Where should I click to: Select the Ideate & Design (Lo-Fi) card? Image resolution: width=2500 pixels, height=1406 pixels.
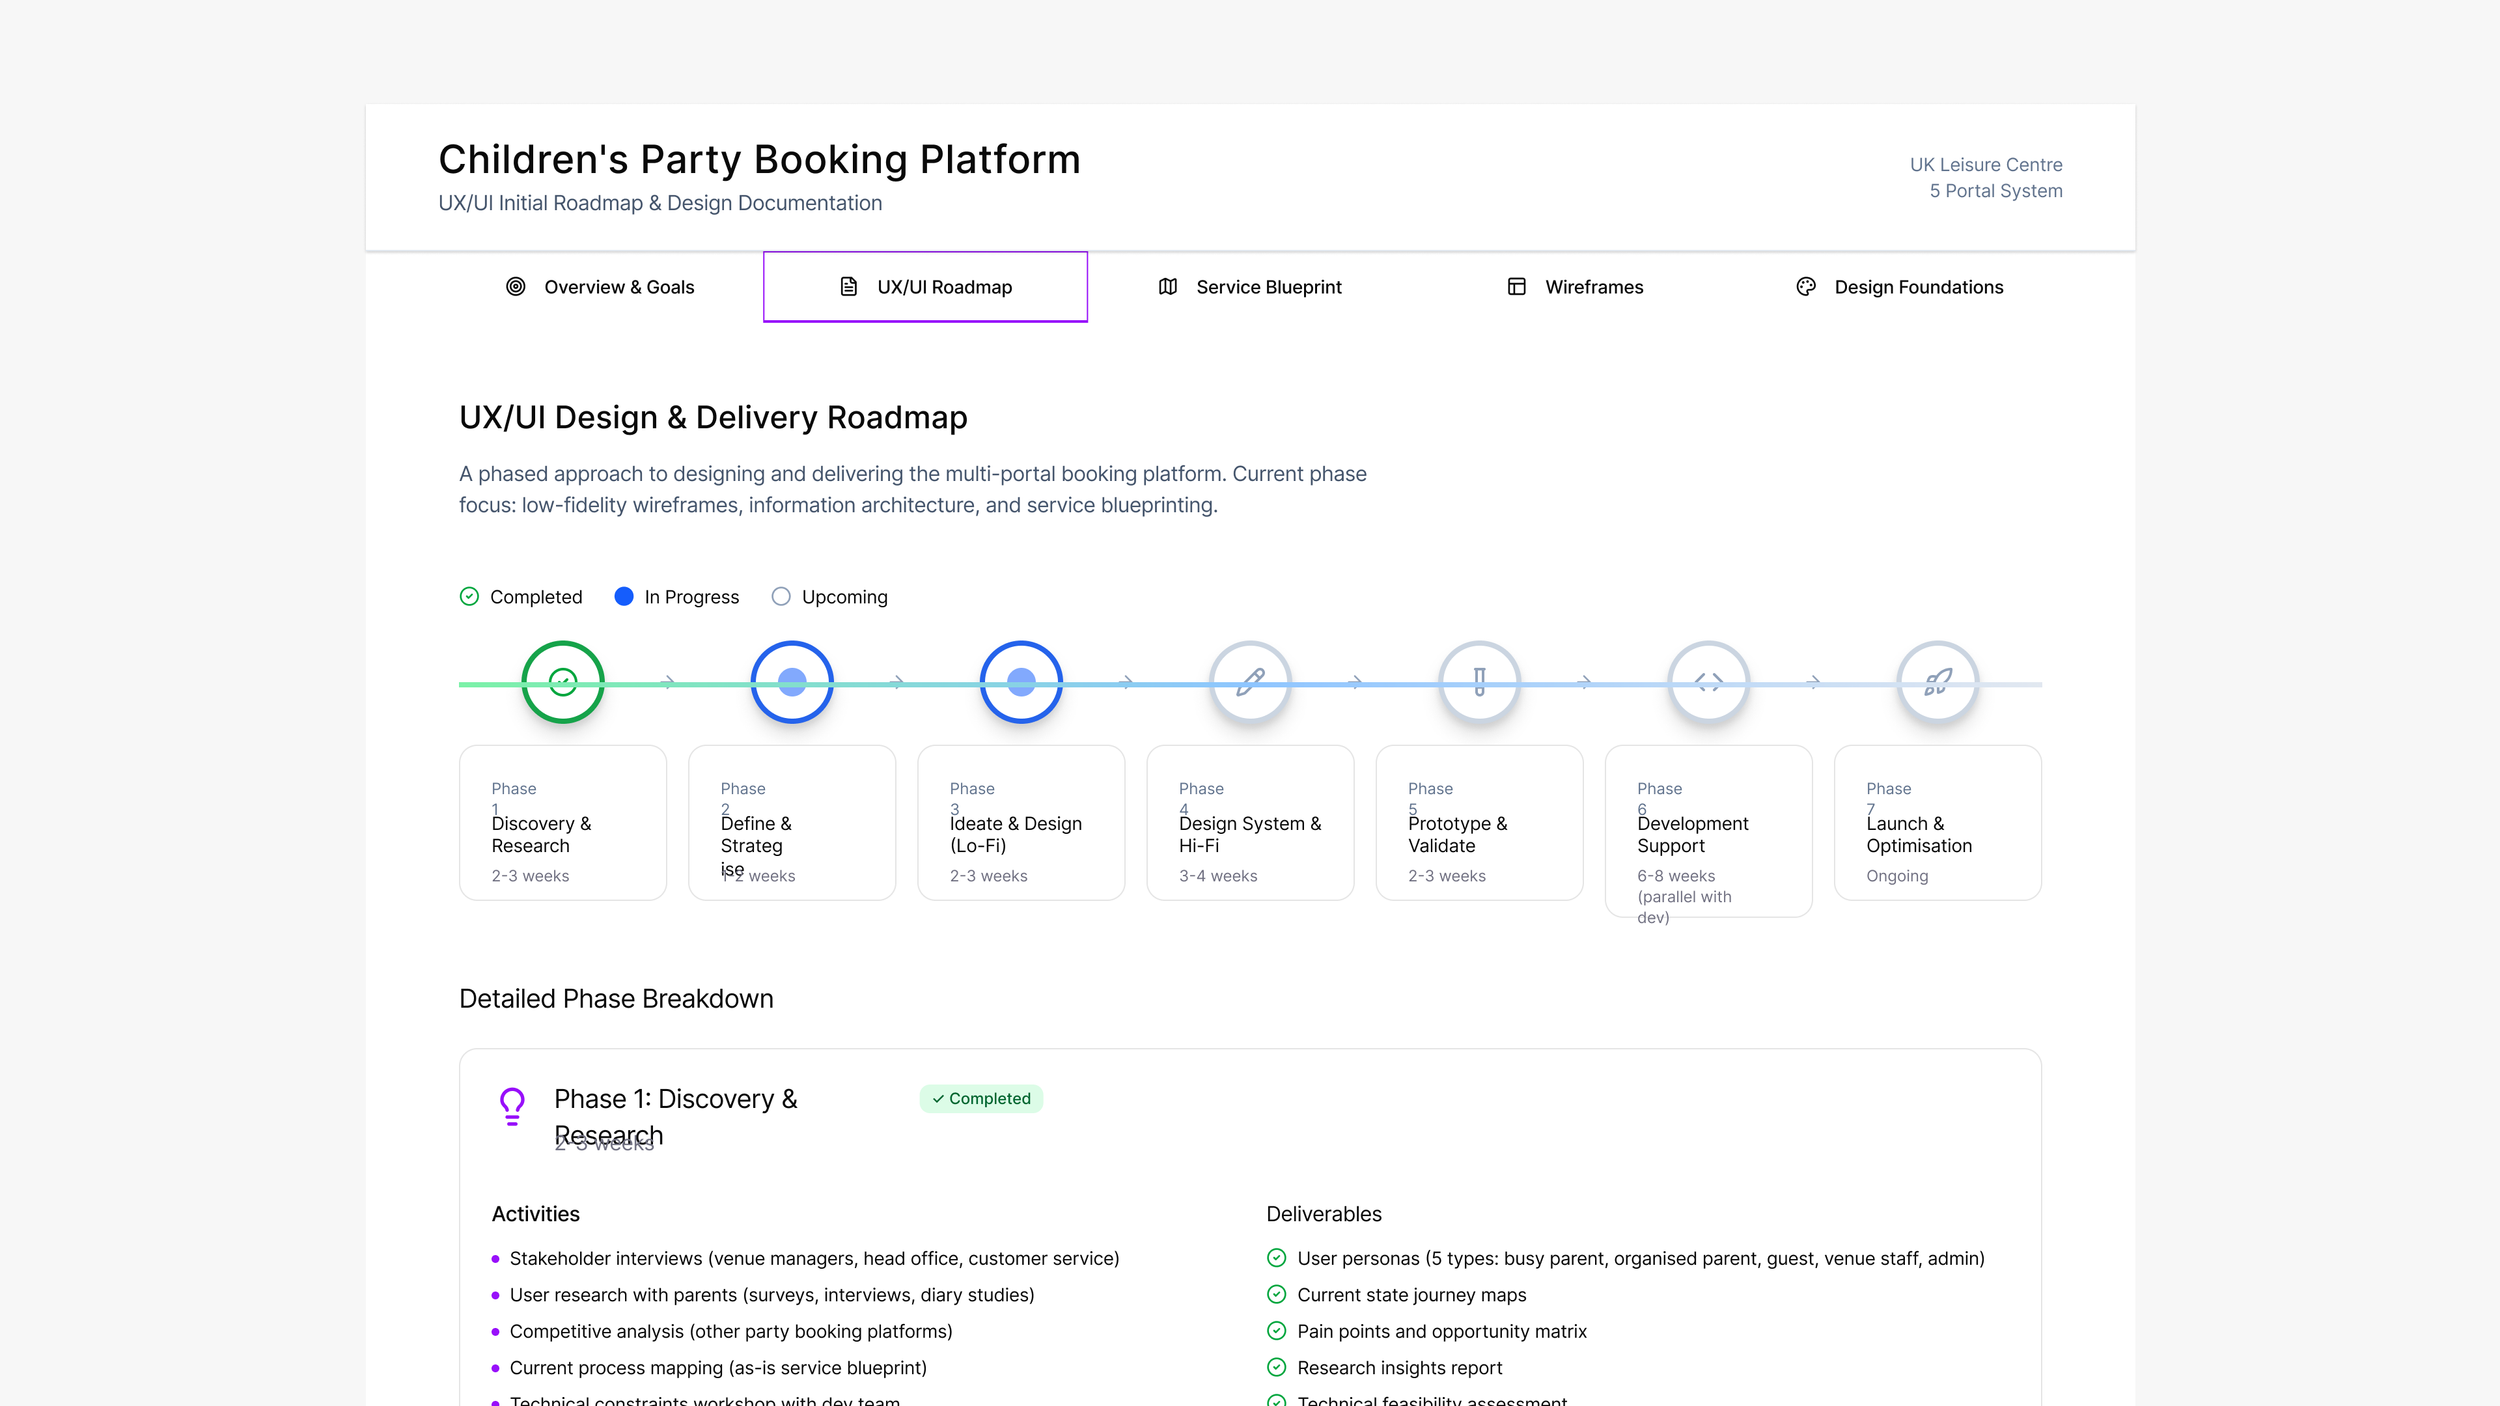(1021, 822)
